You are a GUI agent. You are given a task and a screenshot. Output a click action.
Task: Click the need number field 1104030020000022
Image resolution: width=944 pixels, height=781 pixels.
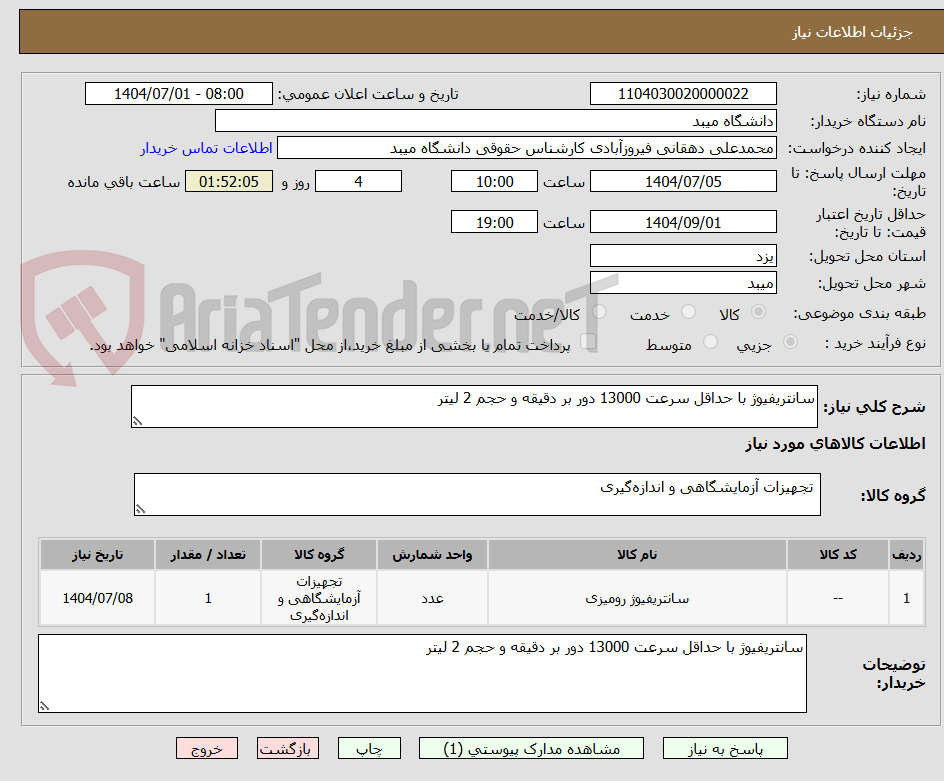click(x=683, y=93)
